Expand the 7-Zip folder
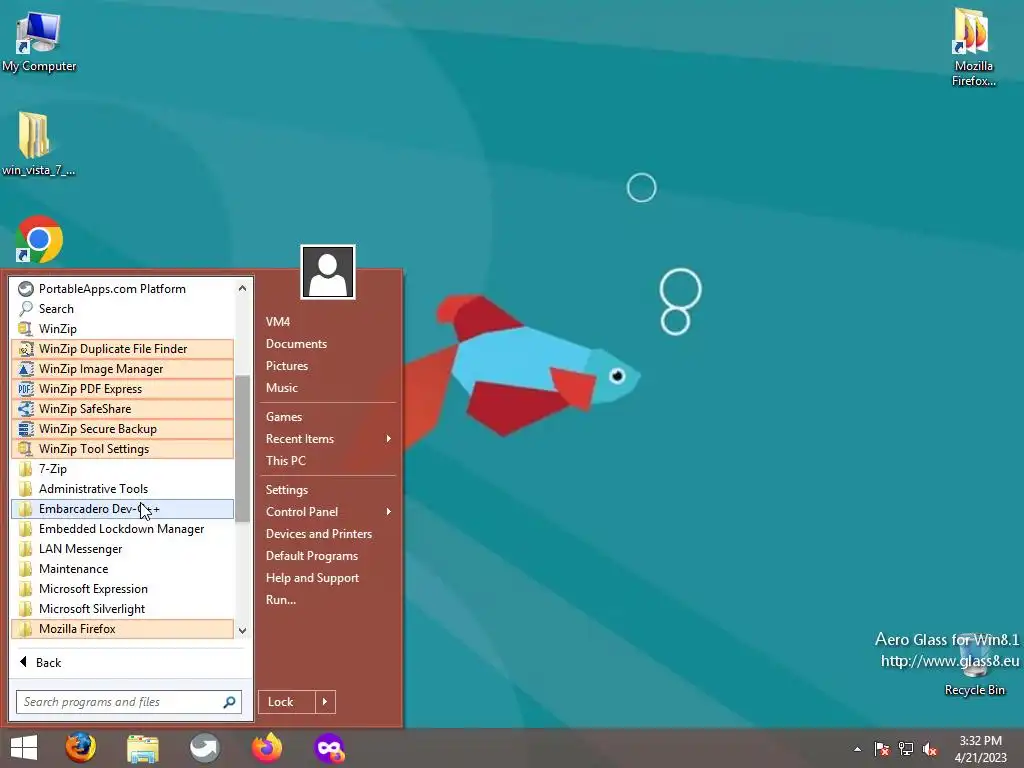The image size is (1024, 768). tap(123, 469)
